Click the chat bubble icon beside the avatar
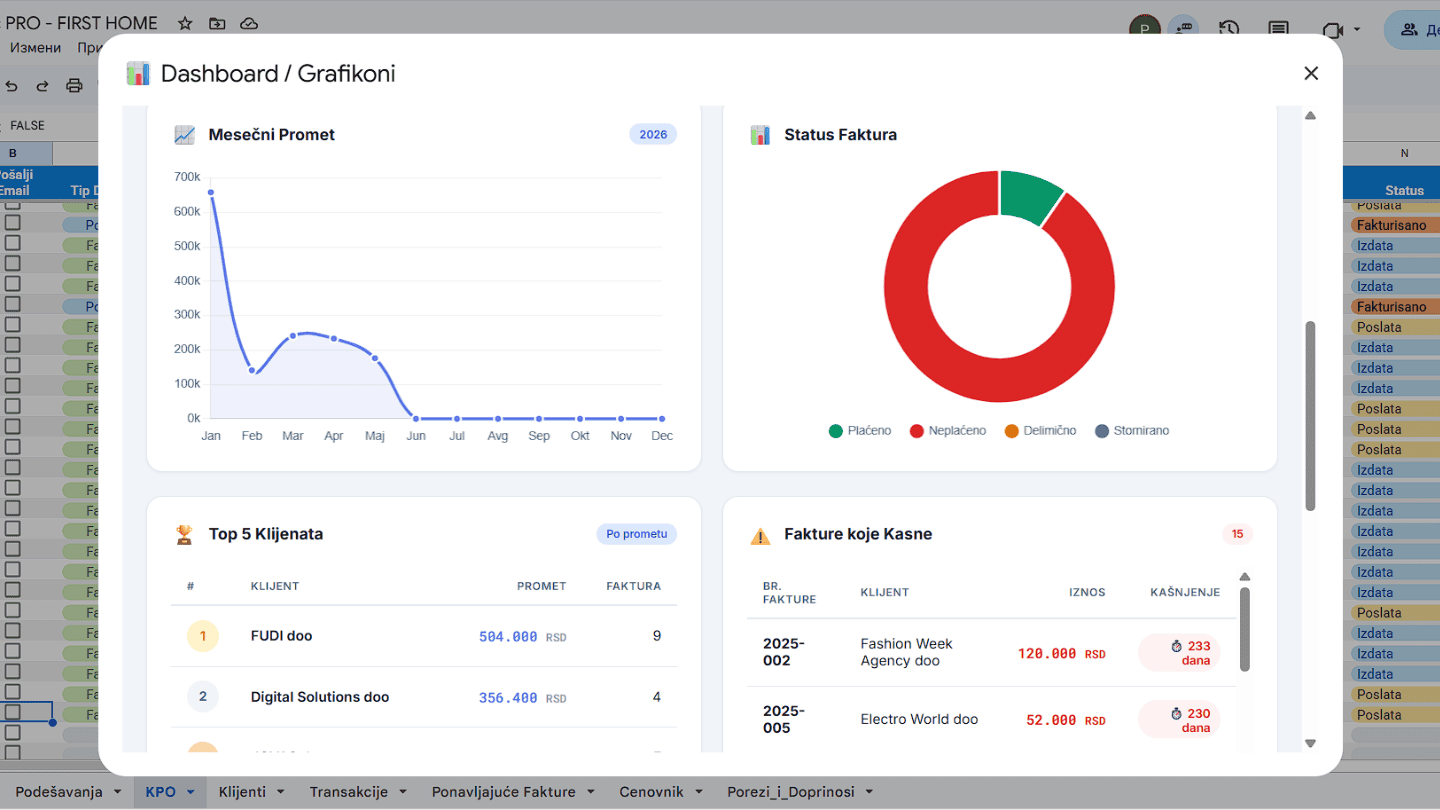Viewport: 1440px width, 810px height. pos(1183,27)
